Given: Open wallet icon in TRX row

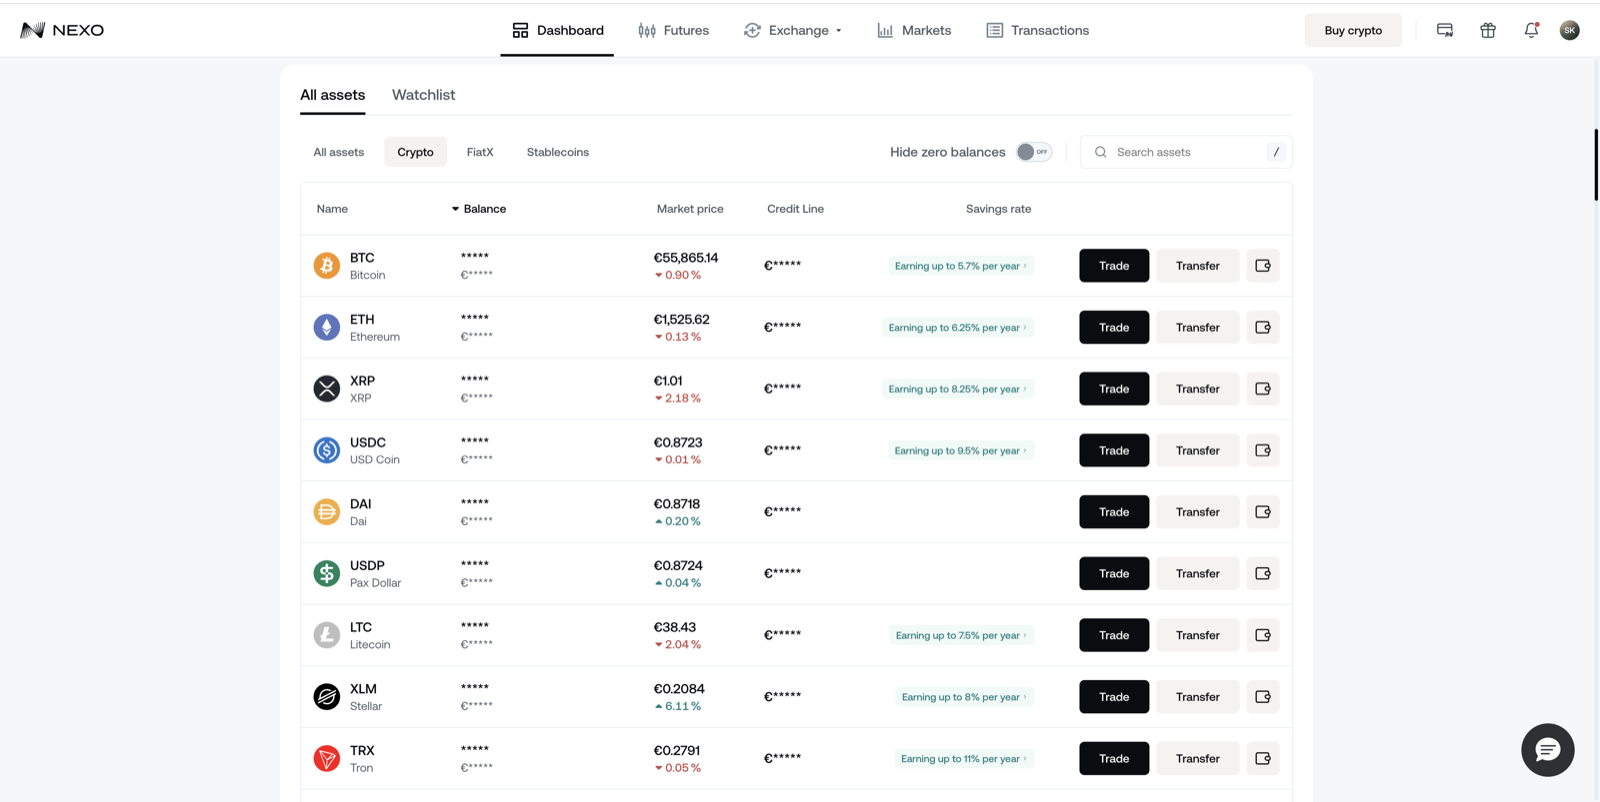Looking at the screenshot, I should (x=1263, y=758).
